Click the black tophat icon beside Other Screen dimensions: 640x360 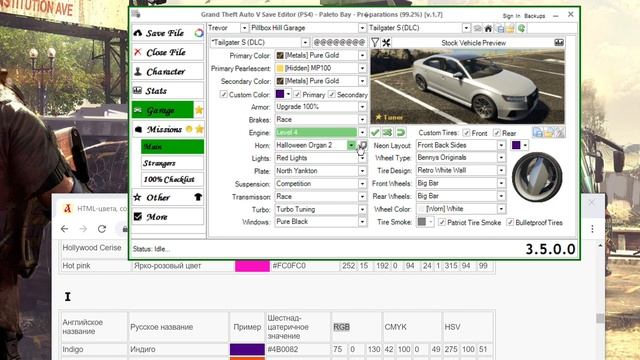198,197
